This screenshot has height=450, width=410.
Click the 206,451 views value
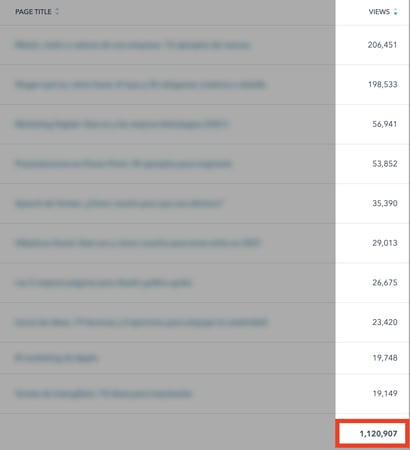pos(382,45)
